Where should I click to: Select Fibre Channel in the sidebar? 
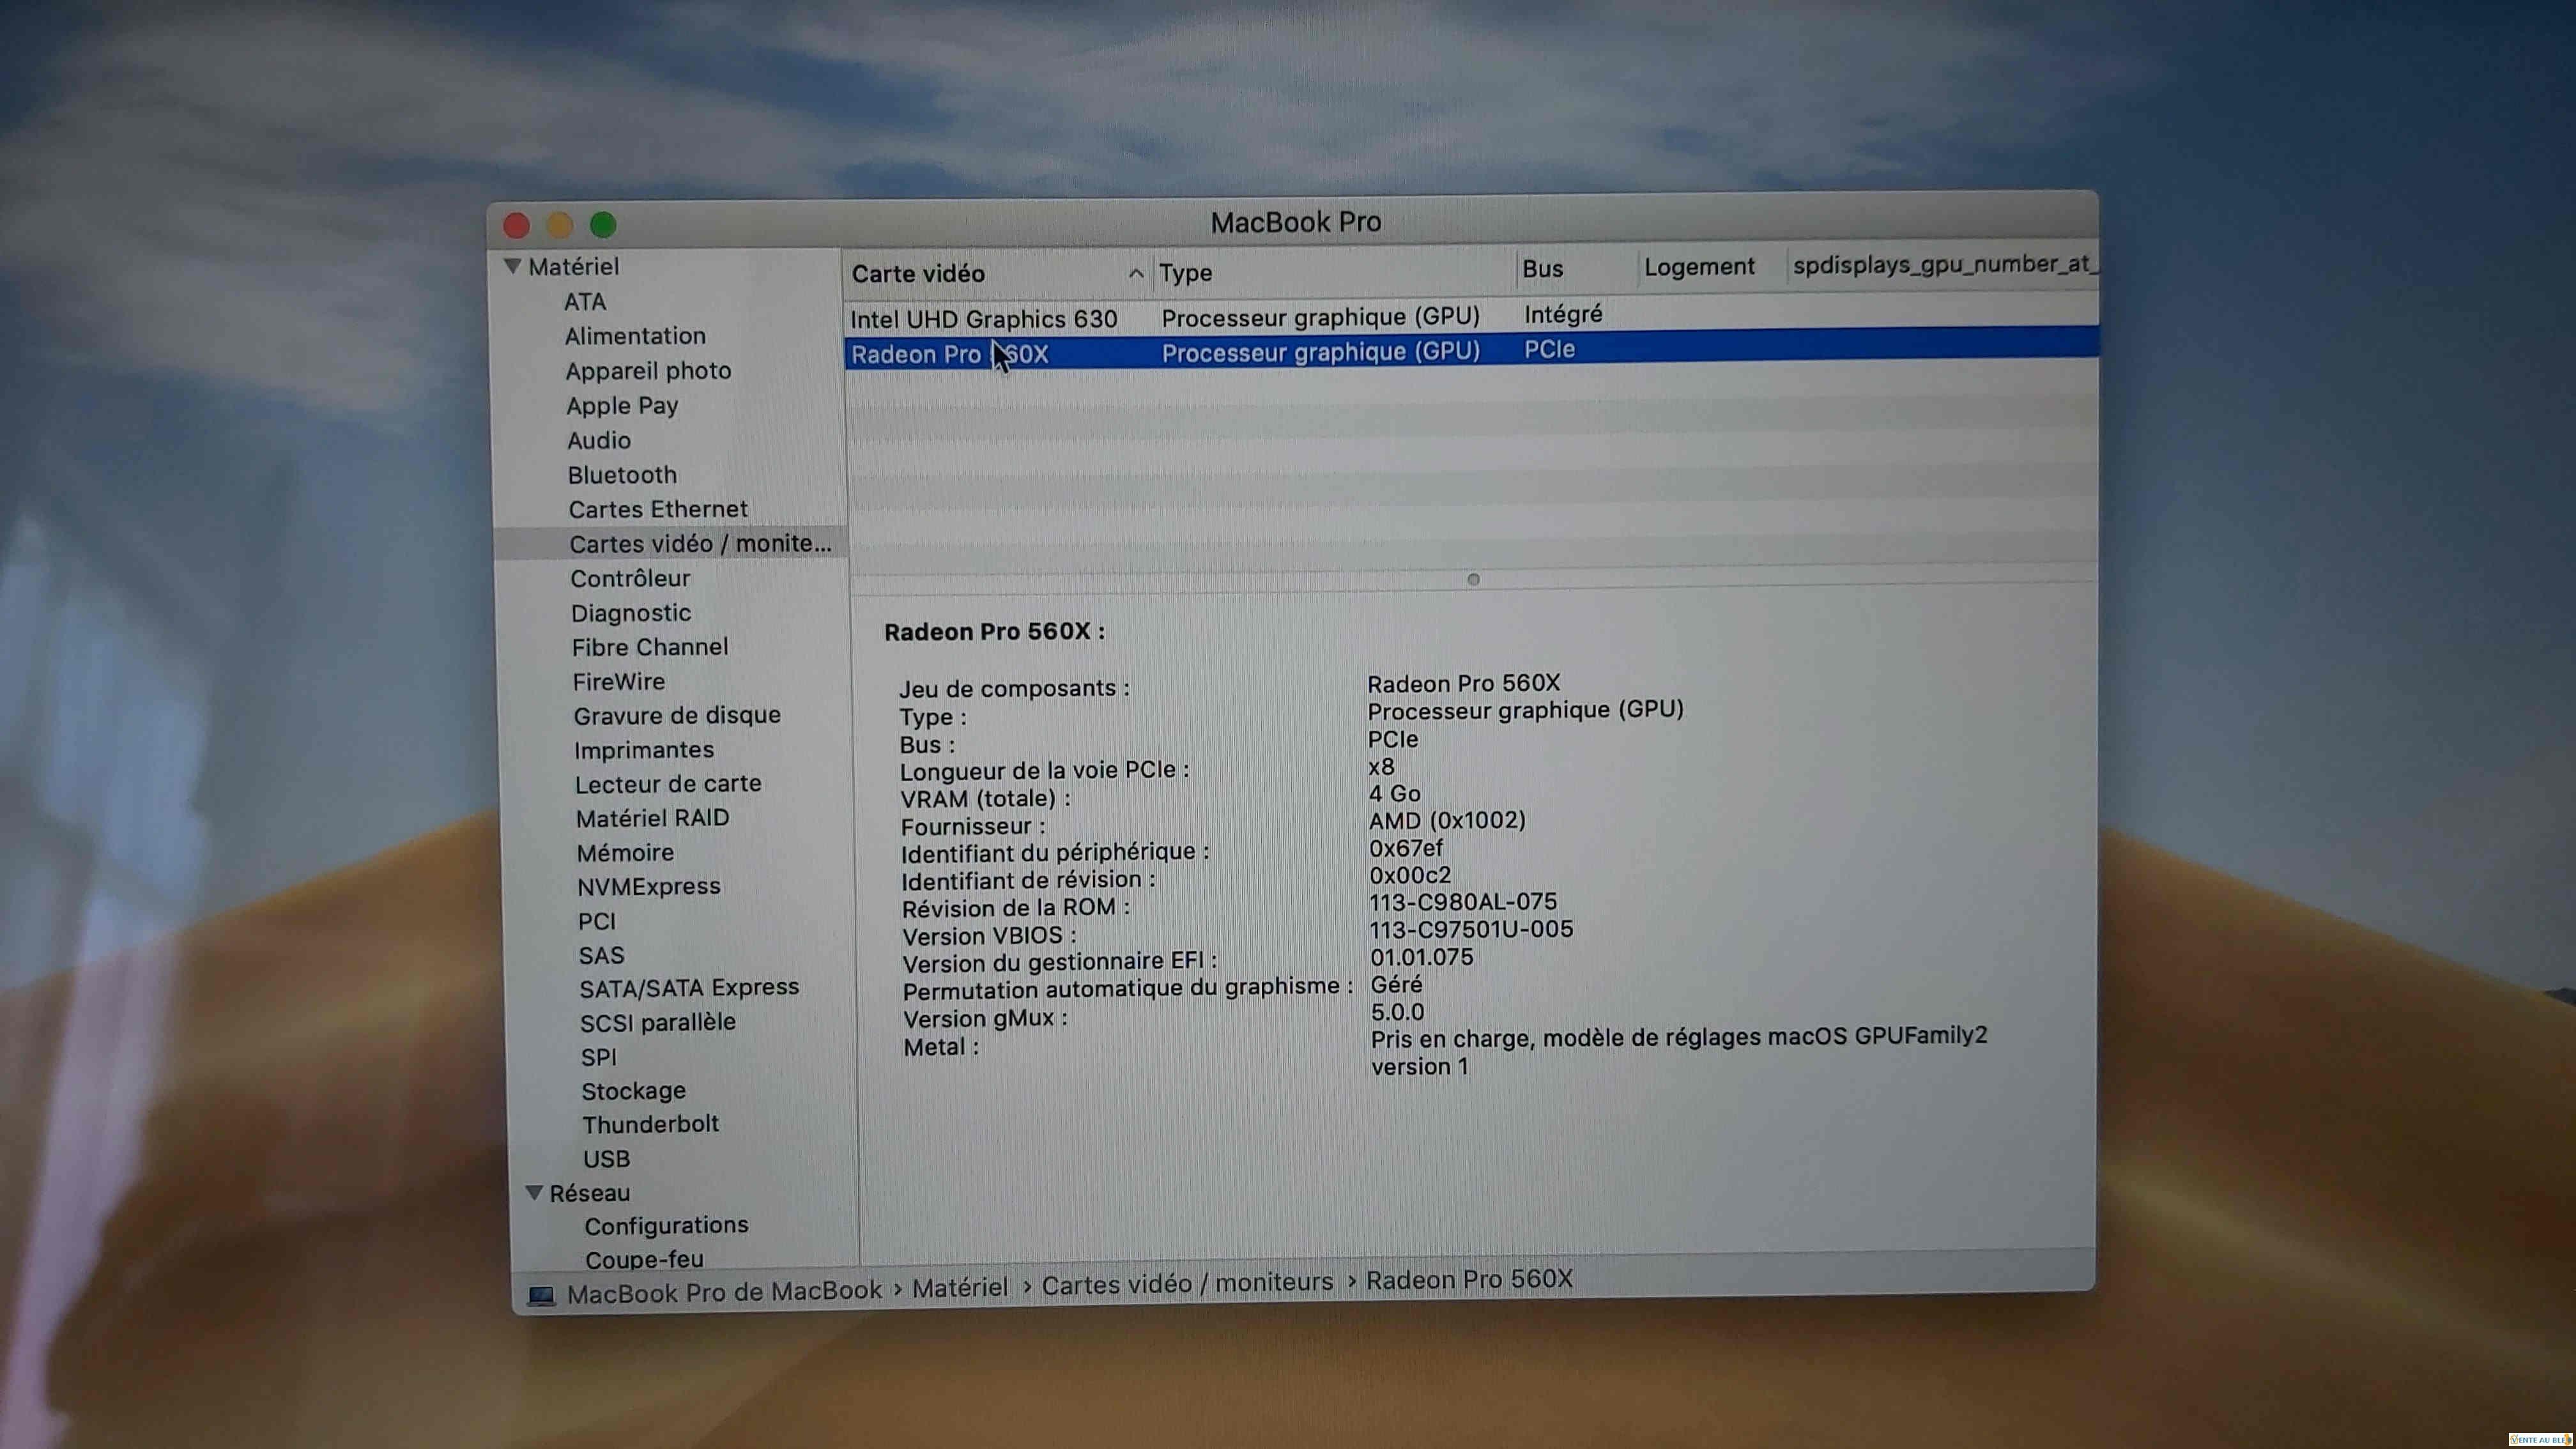point(650,647)
